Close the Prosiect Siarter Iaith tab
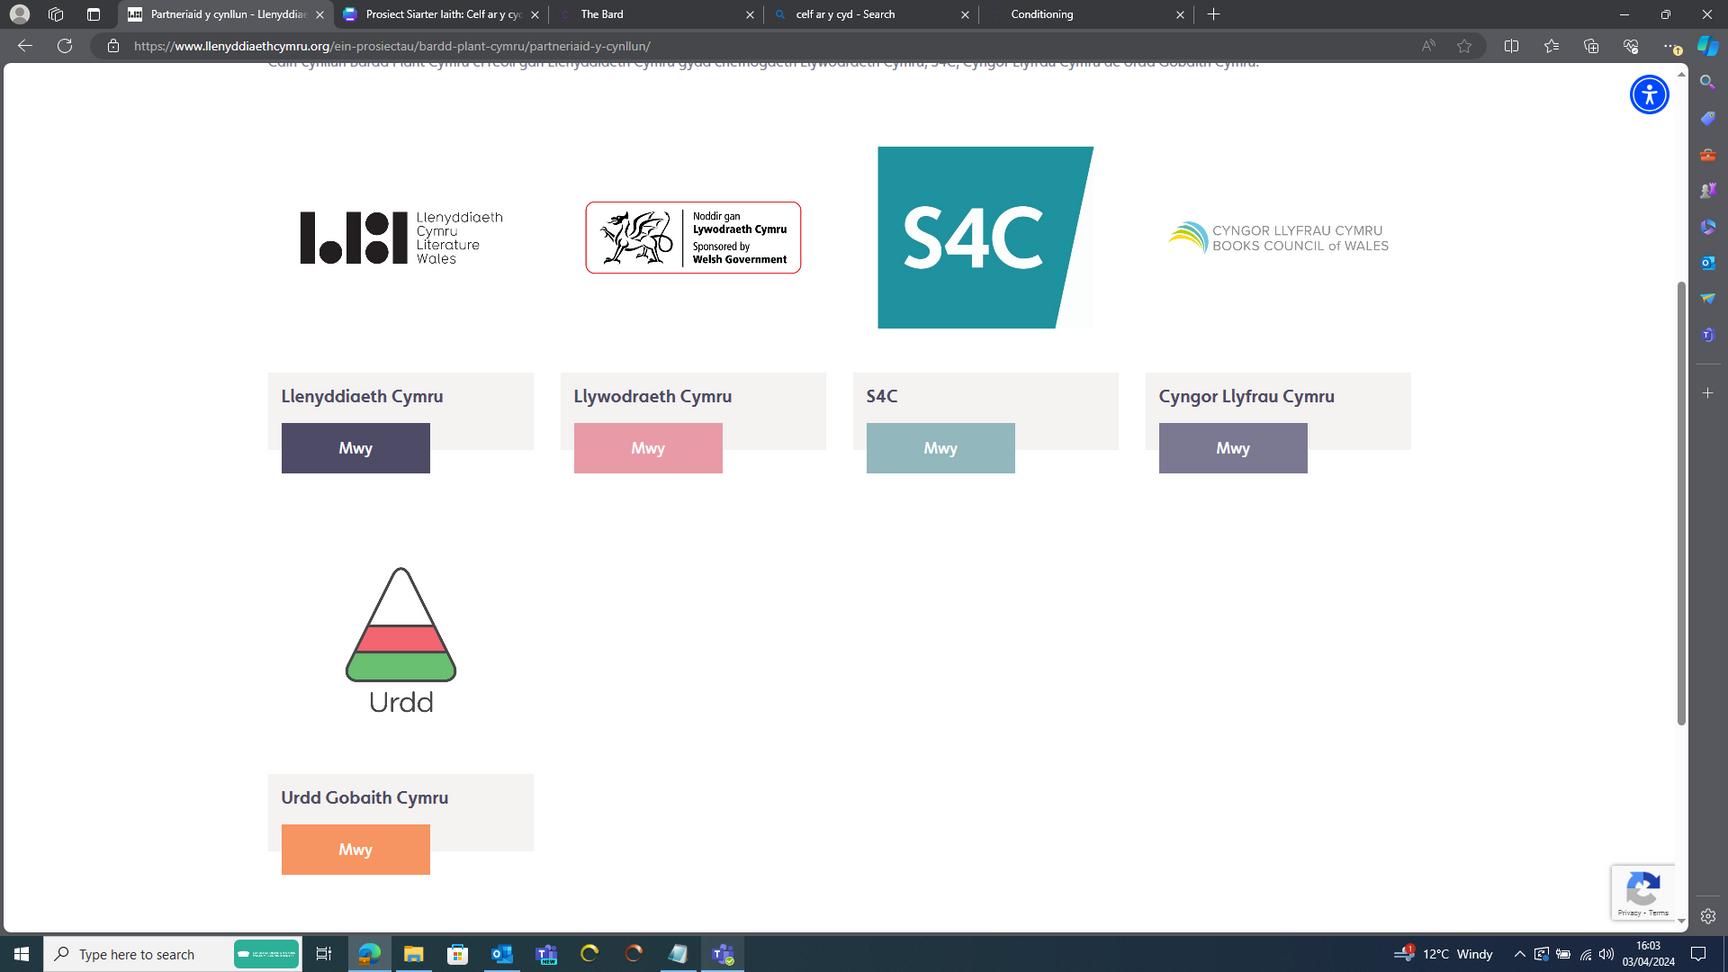The height and width of the screenshot is (972, 1728). 535,15
